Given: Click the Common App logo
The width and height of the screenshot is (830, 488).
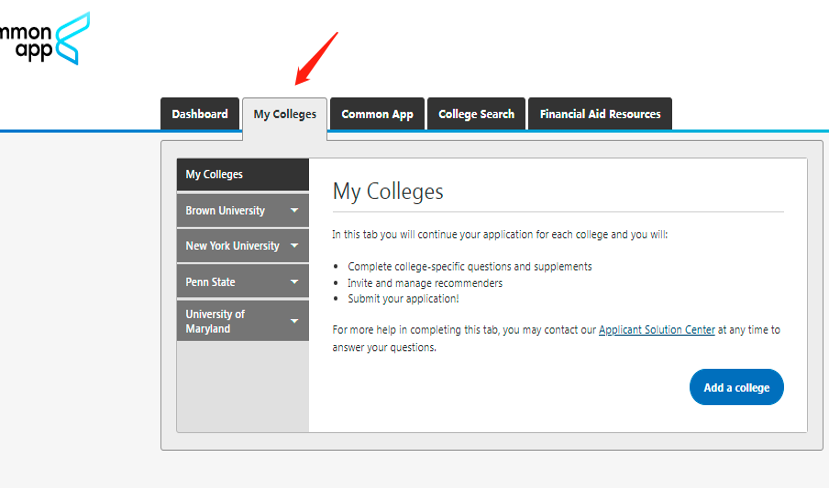Looking at the screenshot, I should click(x=45, y=40).
